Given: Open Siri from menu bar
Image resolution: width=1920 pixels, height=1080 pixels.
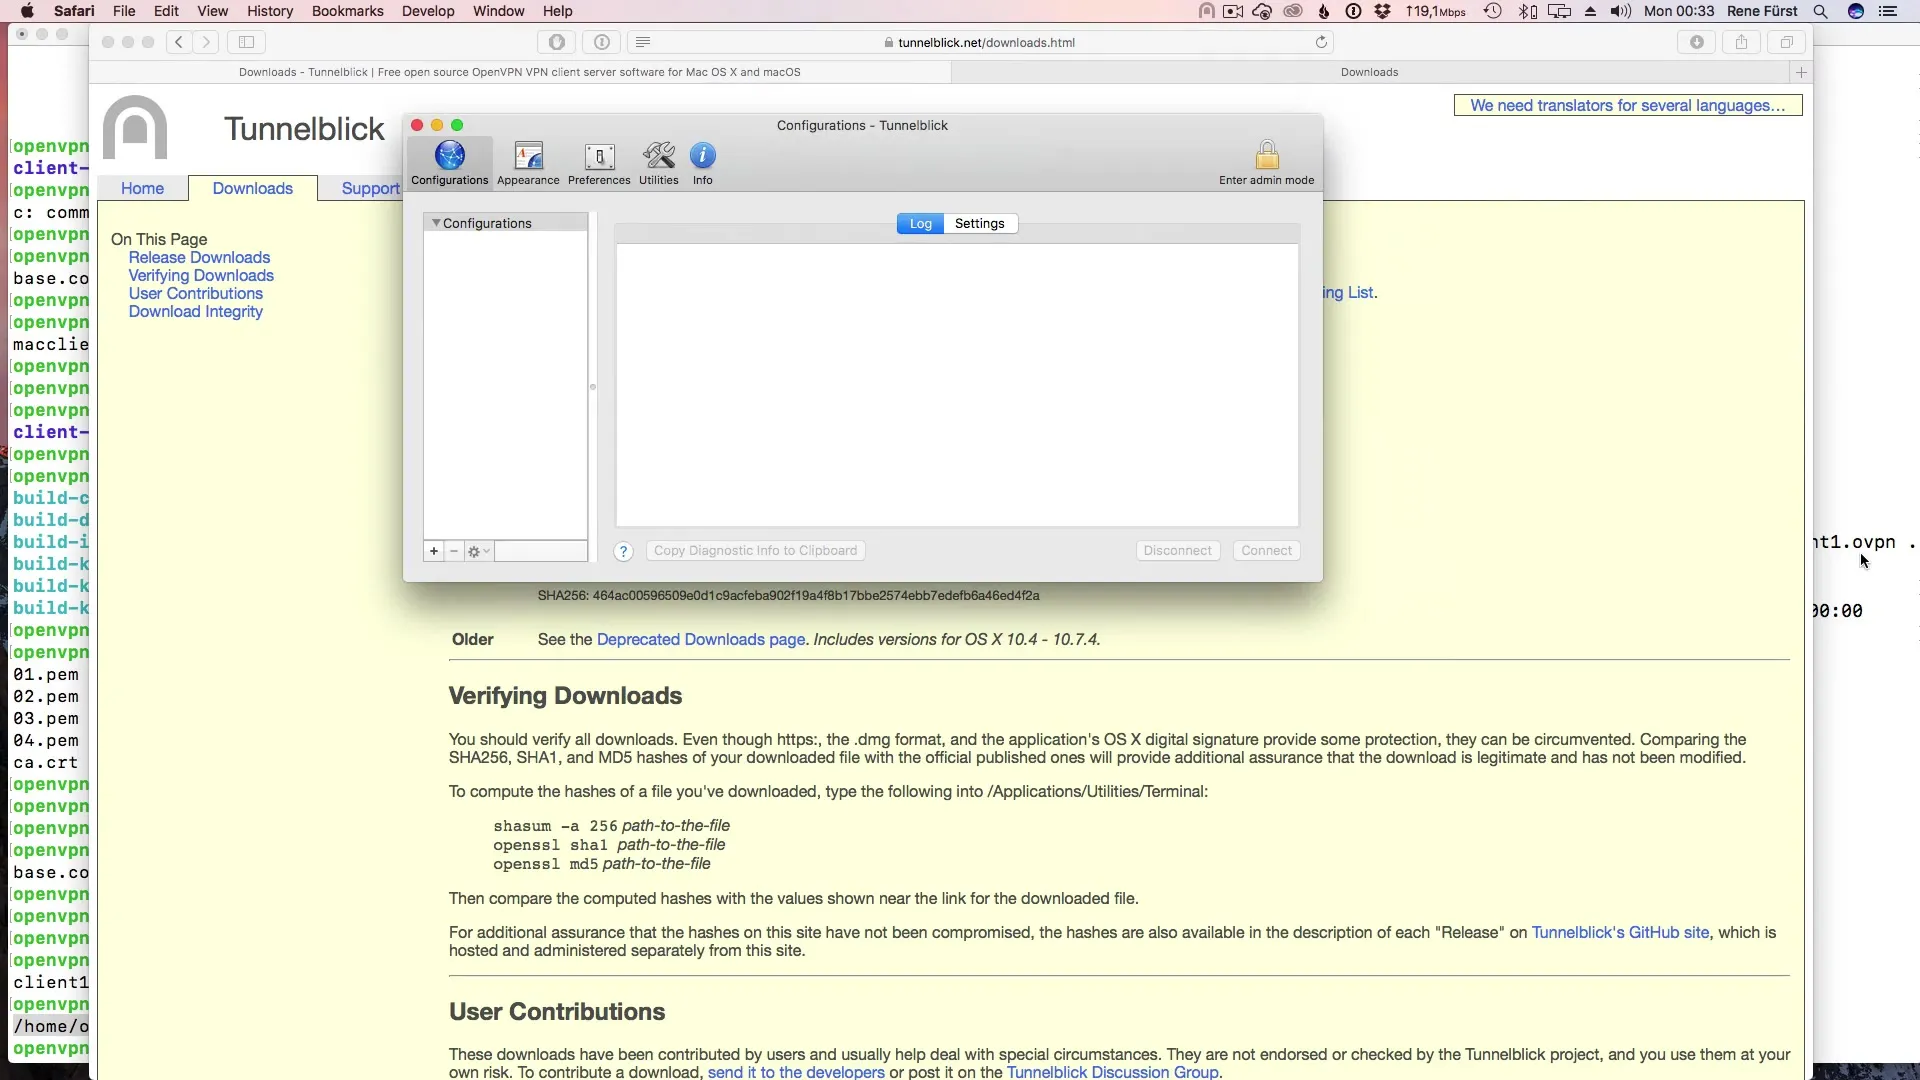Looking at the screenshot, I should [1856, 11].
